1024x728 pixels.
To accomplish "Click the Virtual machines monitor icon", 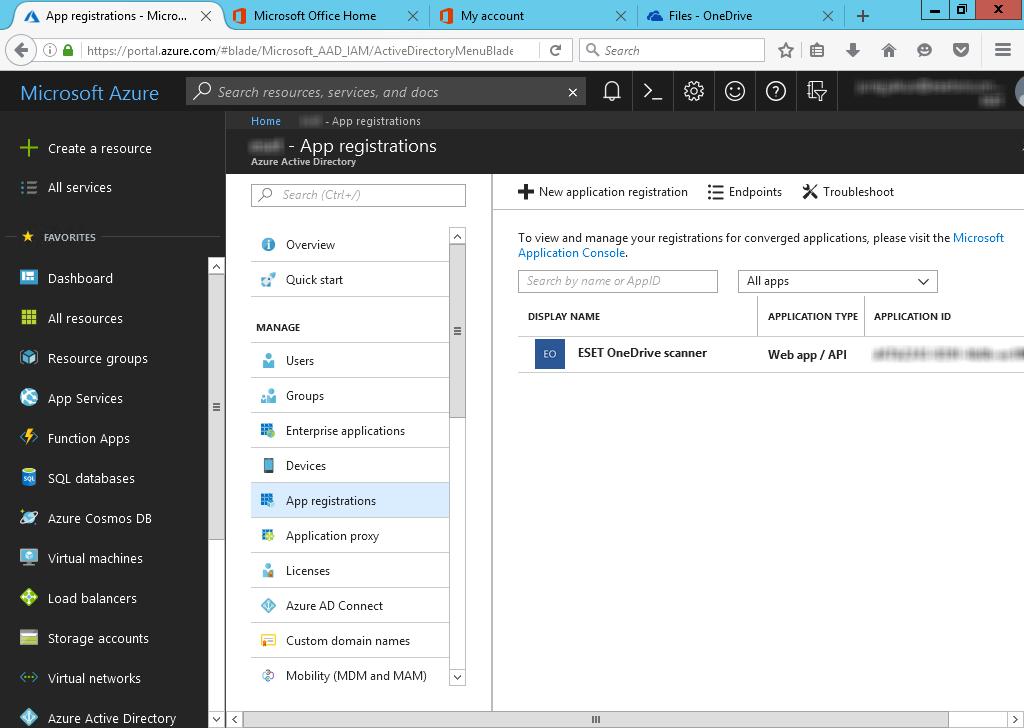I will (29, 557).
